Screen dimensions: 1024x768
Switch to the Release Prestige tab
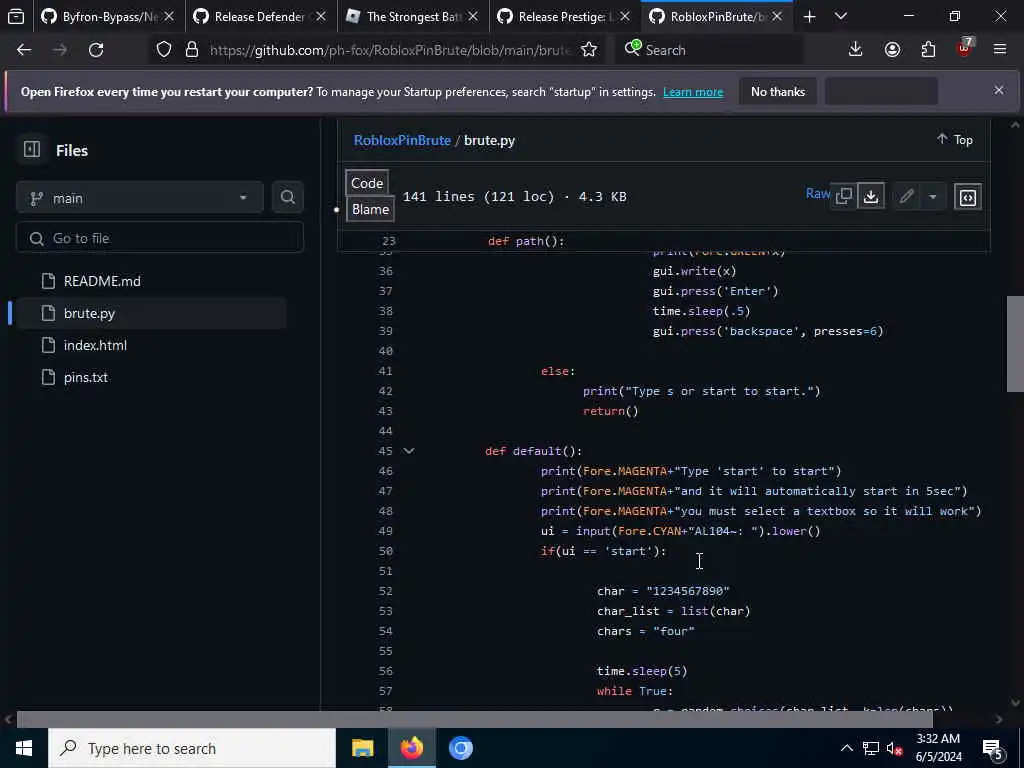tap(564, 16)
